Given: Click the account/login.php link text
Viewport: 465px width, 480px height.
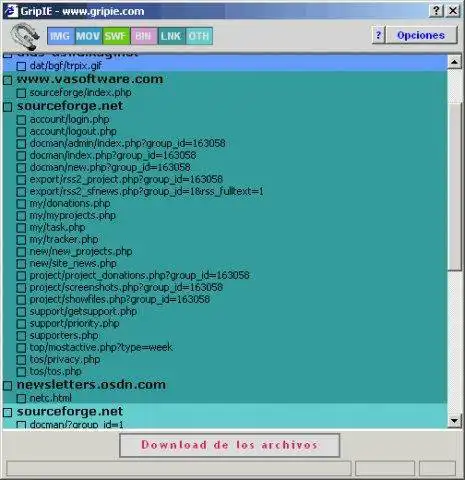Looking at the screenshot, I should pos(70,119).
